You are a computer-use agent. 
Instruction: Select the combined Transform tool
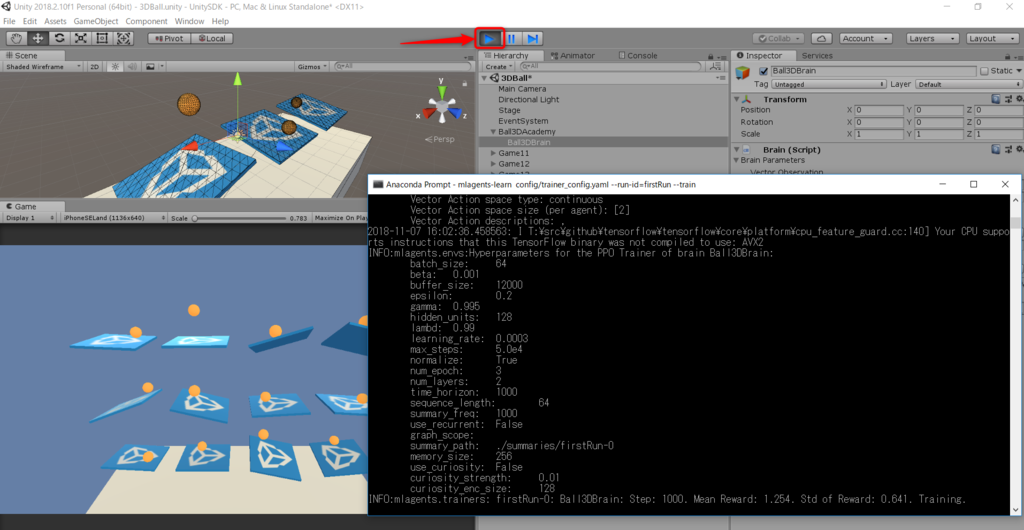pyautogui.click(x=124, y=39)
